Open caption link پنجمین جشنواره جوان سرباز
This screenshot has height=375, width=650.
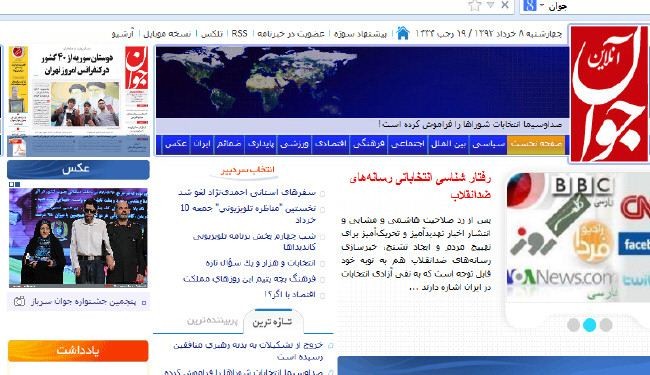[83, 302]
